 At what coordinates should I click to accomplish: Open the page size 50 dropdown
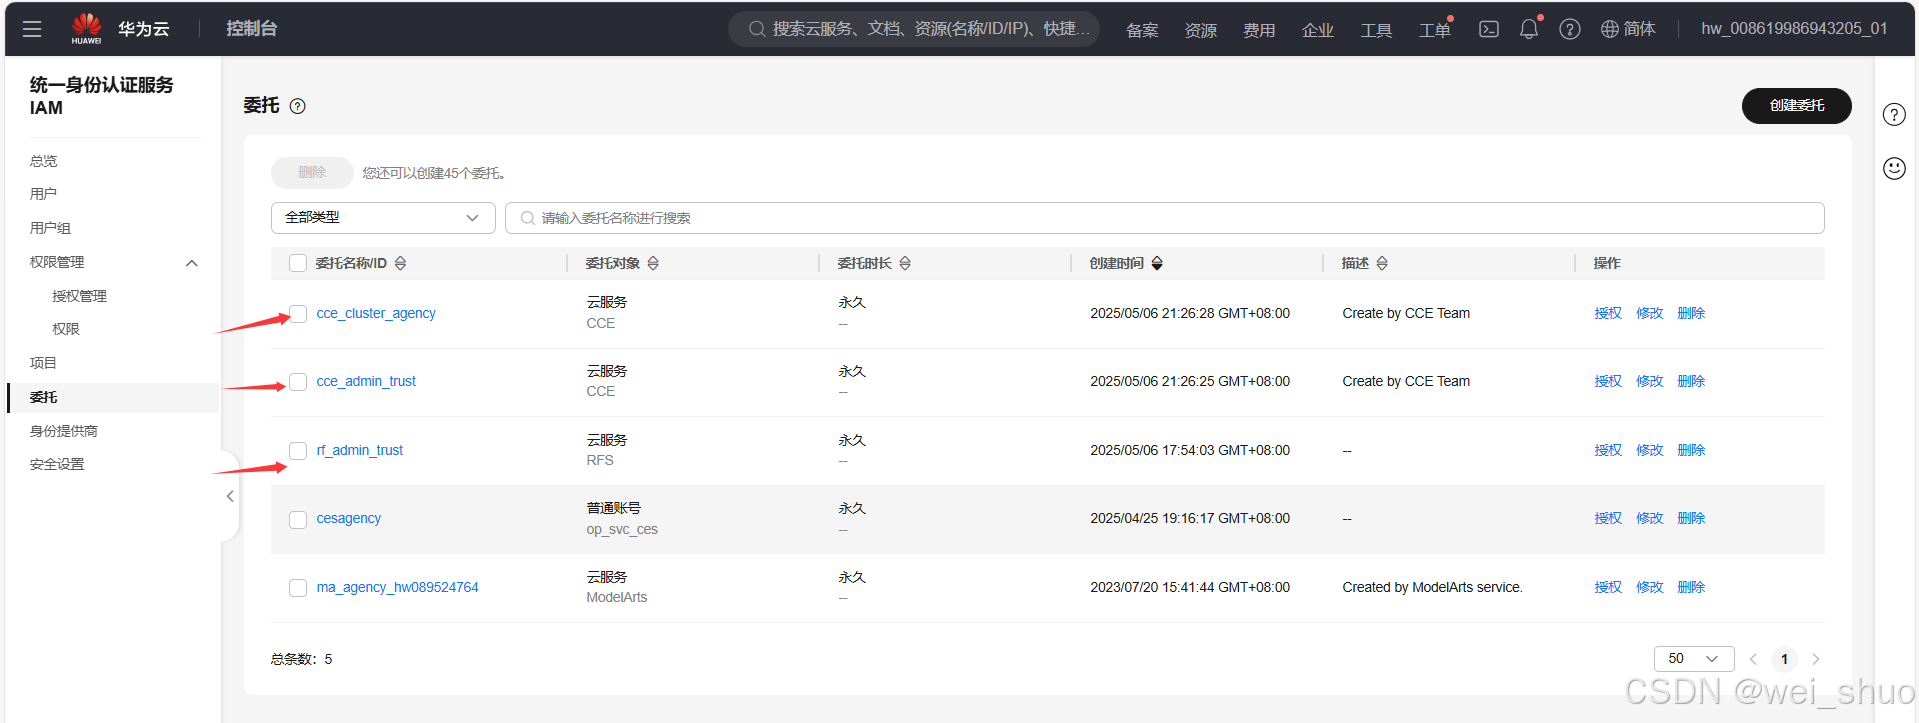point(1694,659)
